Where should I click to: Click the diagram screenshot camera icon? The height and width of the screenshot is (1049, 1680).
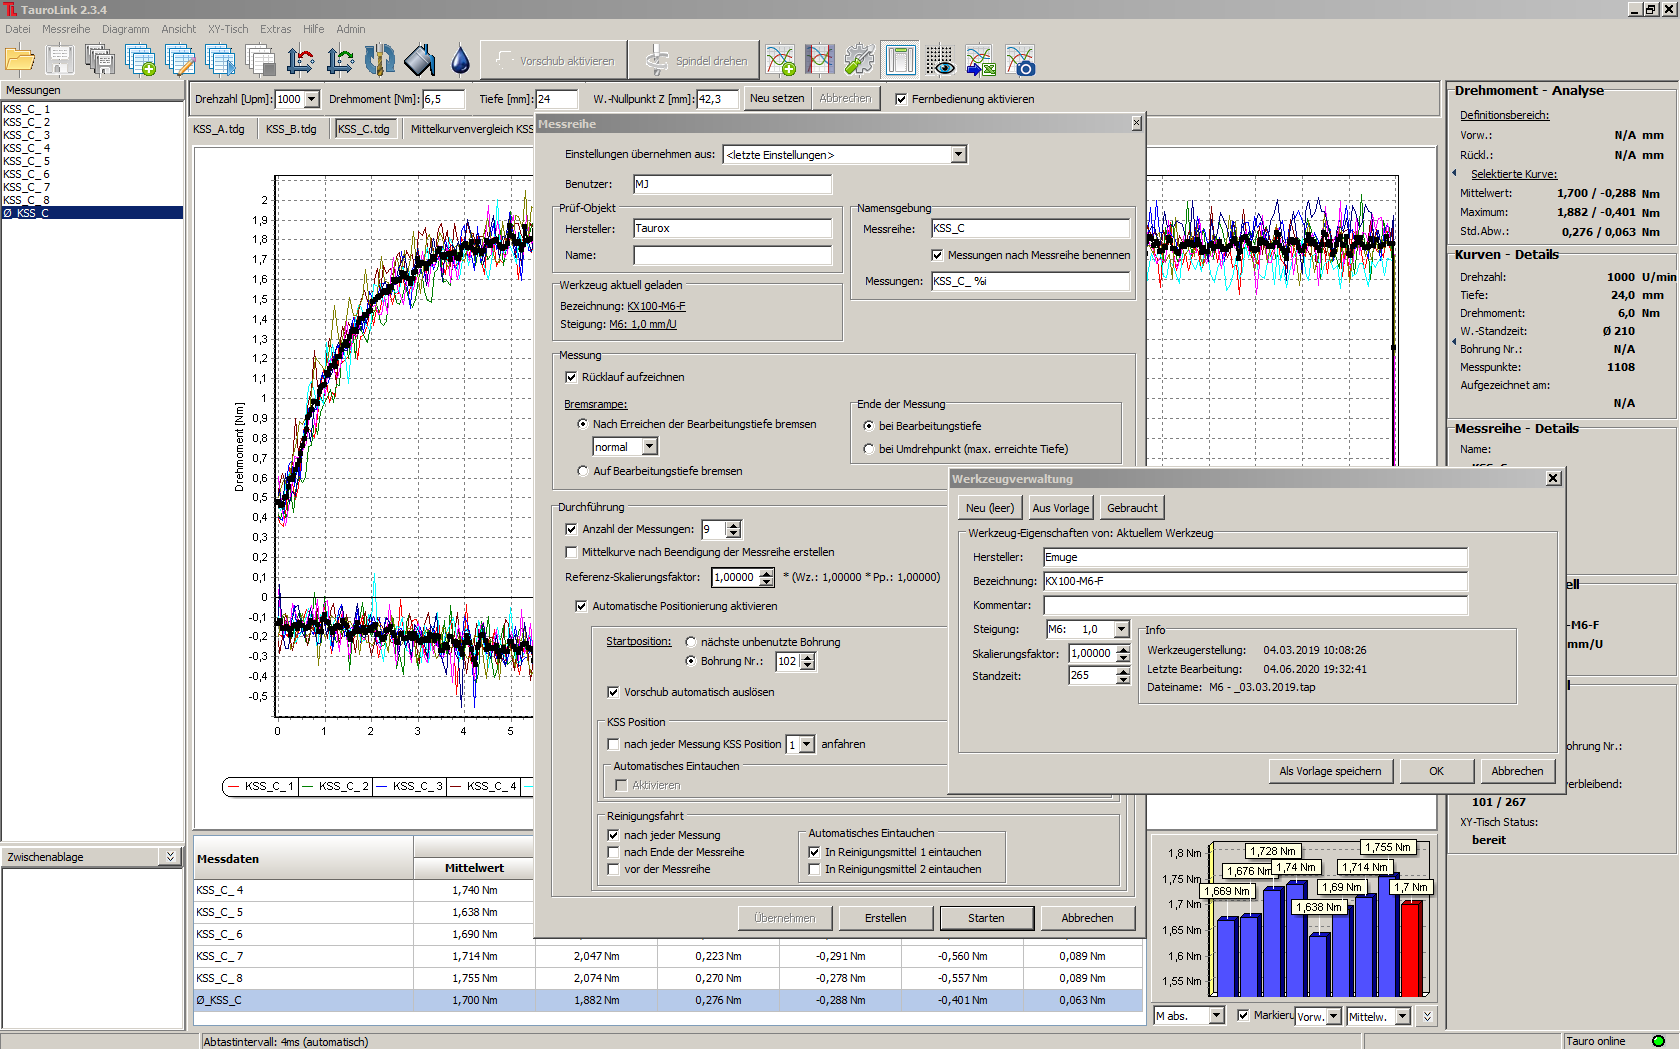click(1020, 60)
